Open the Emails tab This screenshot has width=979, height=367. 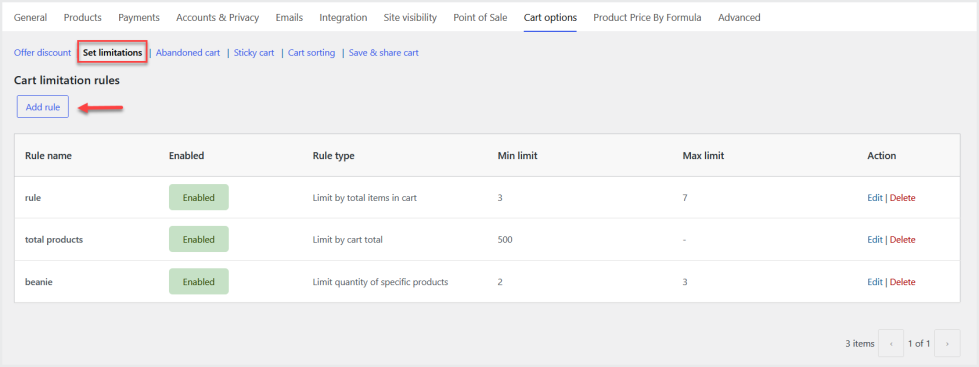coord(289,17)
